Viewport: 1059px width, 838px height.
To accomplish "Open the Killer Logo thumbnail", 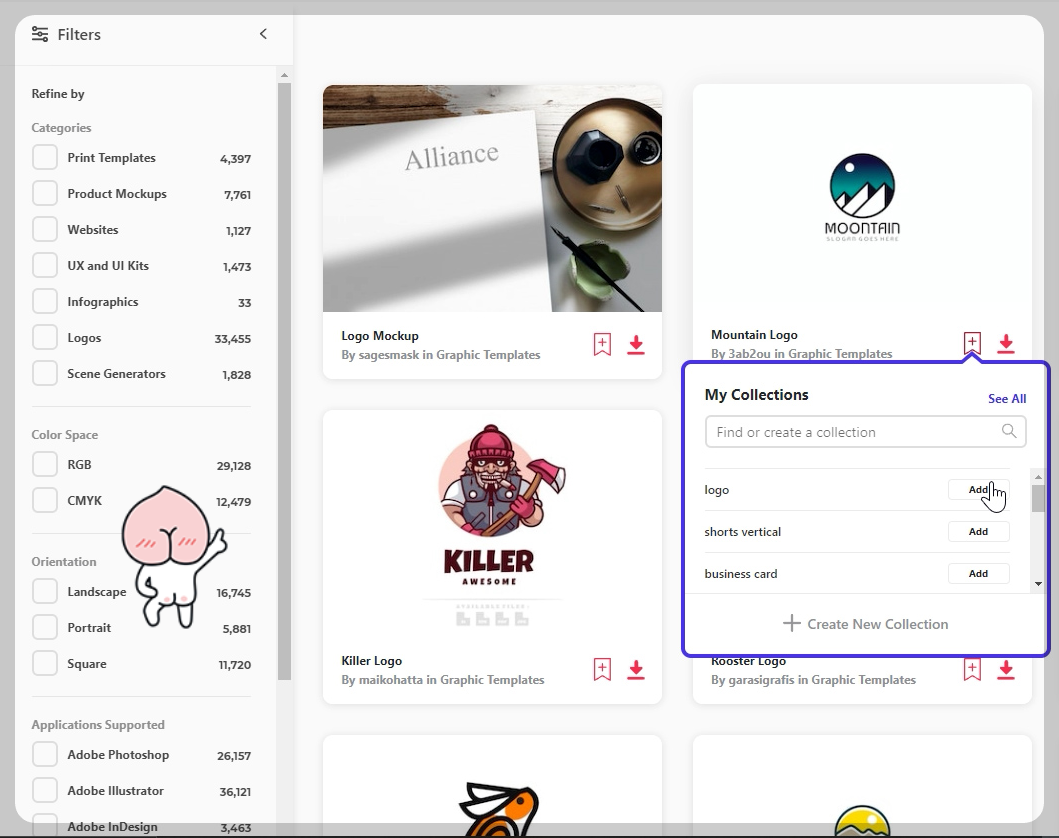I will 492,523.
